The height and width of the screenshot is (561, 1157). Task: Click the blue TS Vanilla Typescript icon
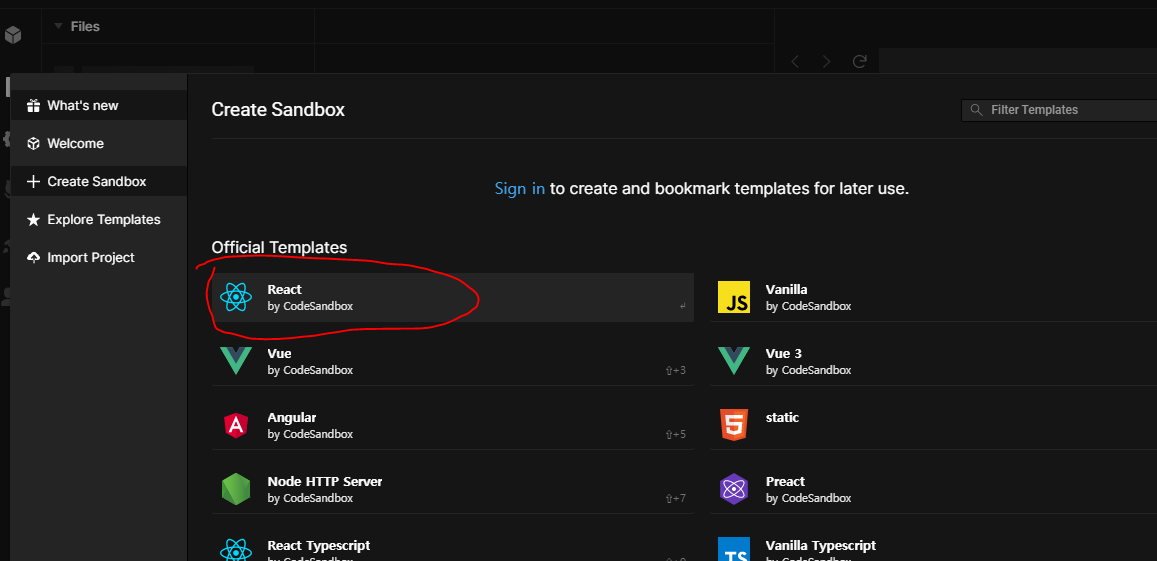pos(733,549)
